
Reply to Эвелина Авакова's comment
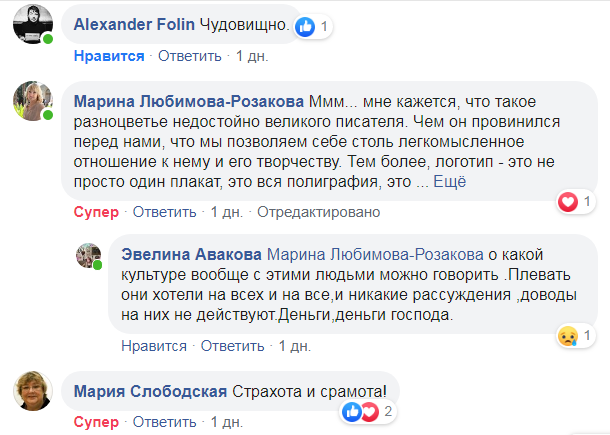228,345
